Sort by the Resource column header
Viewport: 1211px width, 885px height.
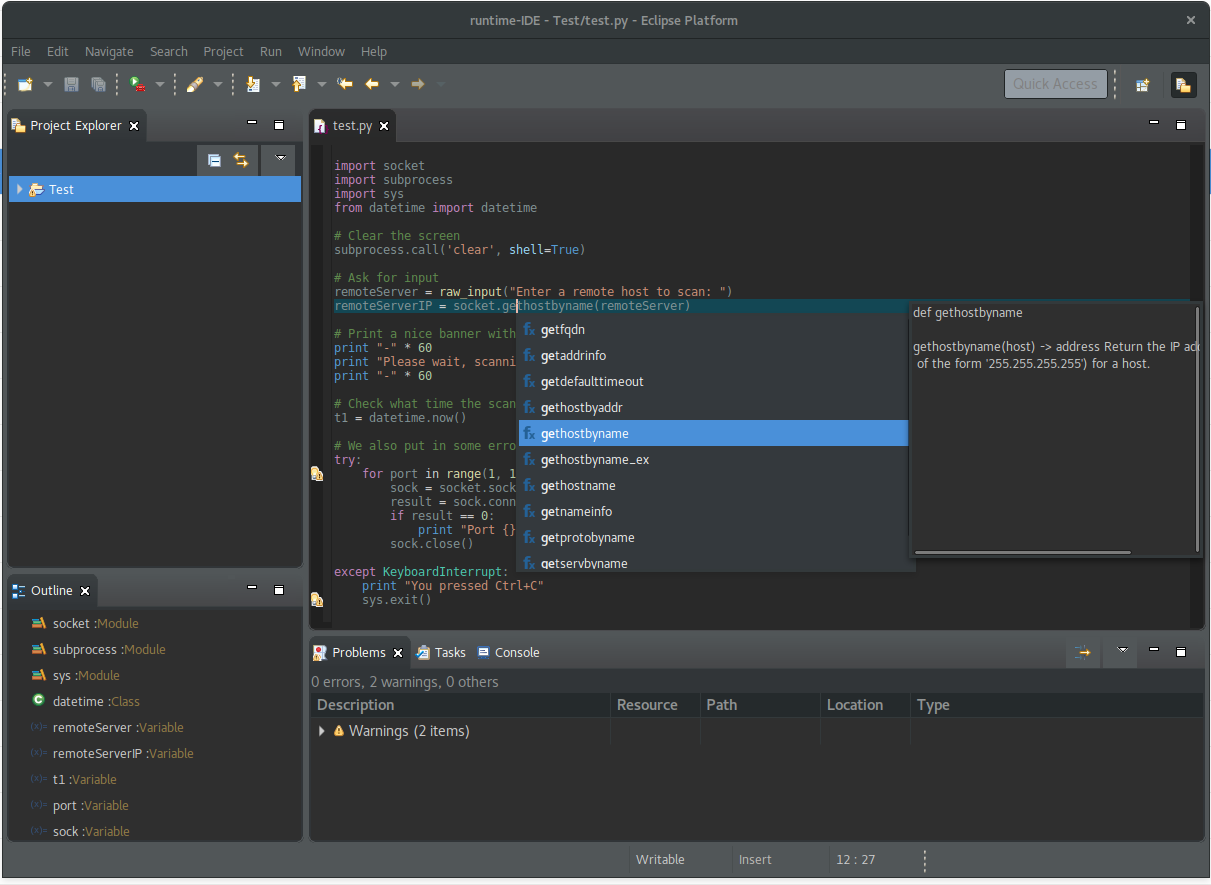655,705
